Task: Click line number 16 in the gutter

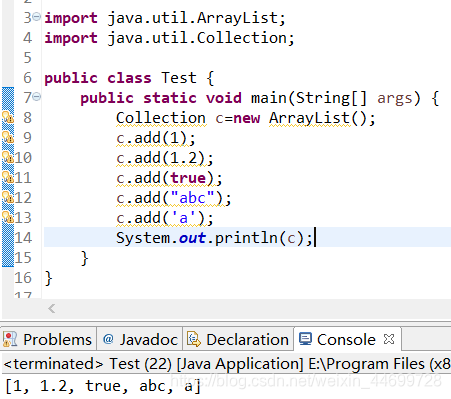Action: pyautogui.click(x=23, y=278)
